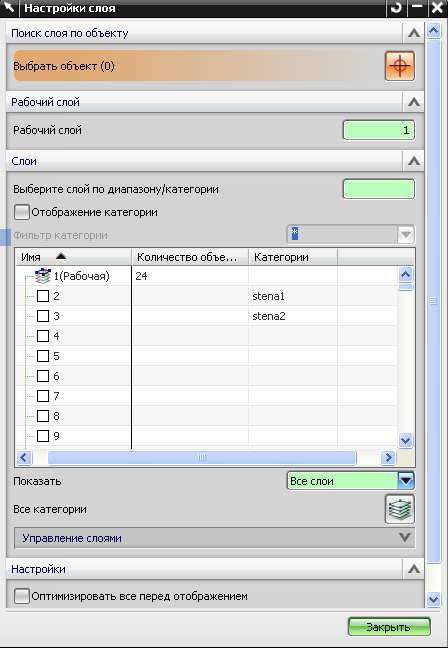448x648 pixels.
Task: Check the box for layer 4
Action: (43, 336)
